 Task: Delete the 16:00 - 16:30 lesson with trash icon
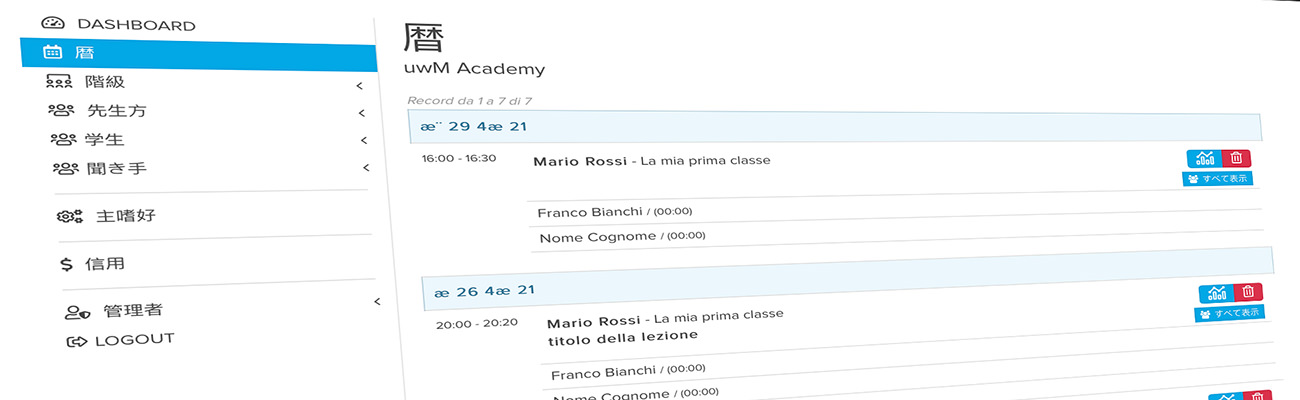click(1237, 158)
